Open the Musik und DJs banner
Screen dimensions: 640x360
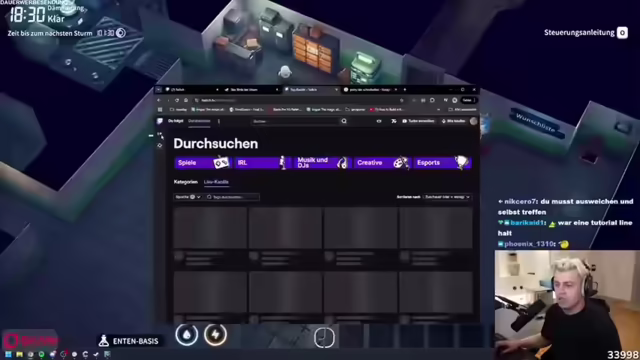322,163
